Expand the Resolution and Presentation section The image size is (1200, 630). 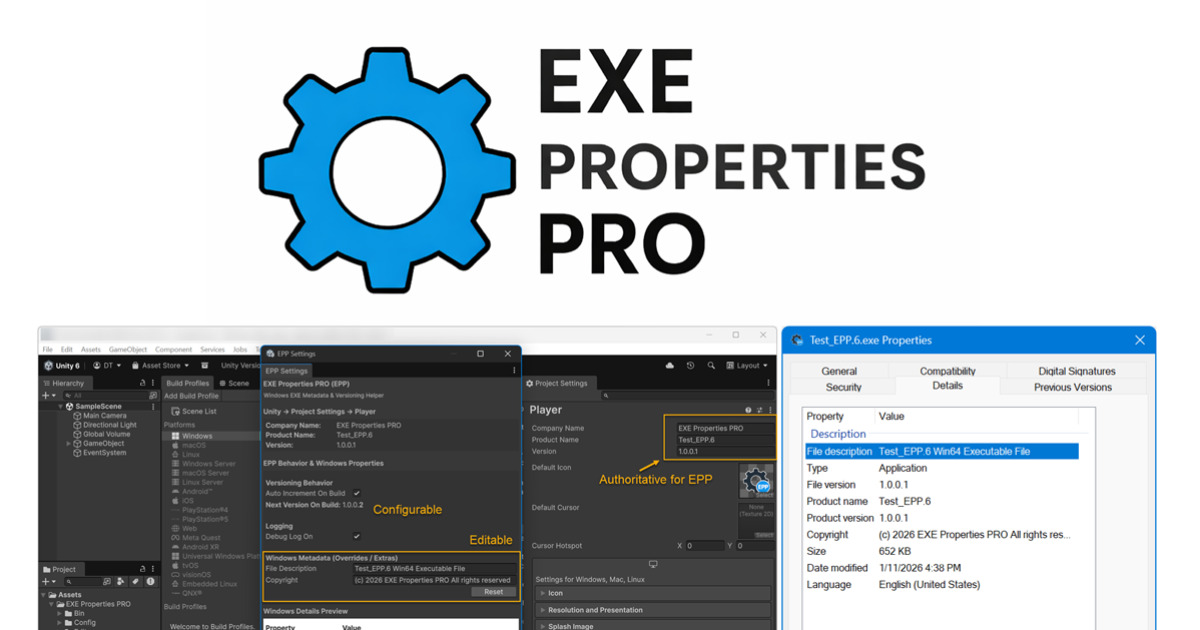pyautogui.click(x=543, y=610)
